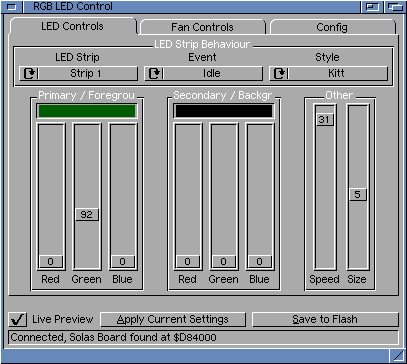Click the cycle arrow icon on the Event selector

tap(155, 74)
